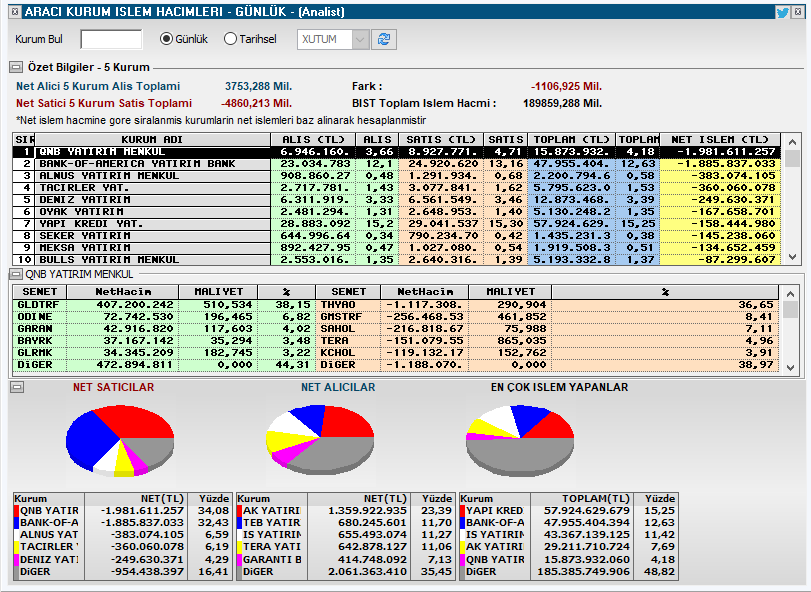
Task: Click GARANTI B row in net buyers legend
Action: (x=346, y=559)
